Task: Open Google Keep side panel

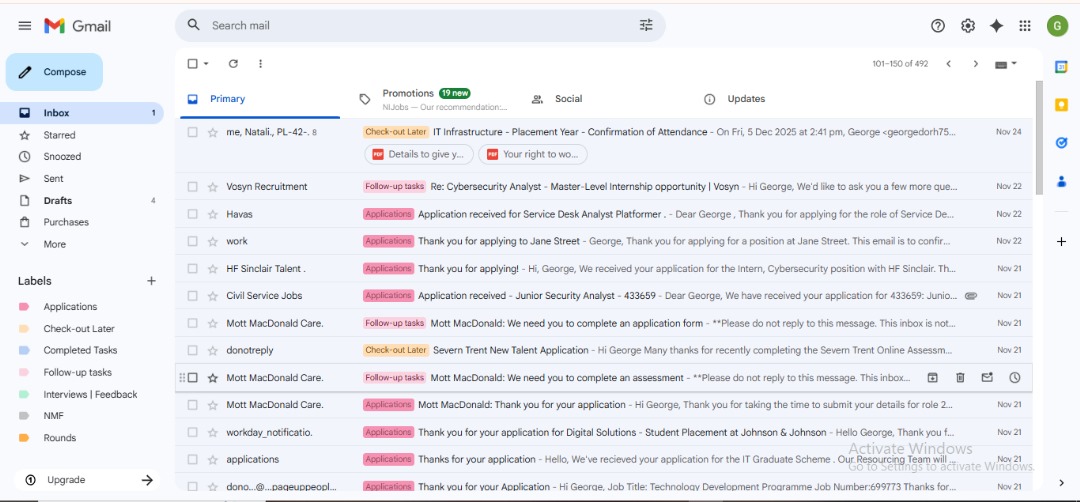Action: [1061, 105]
